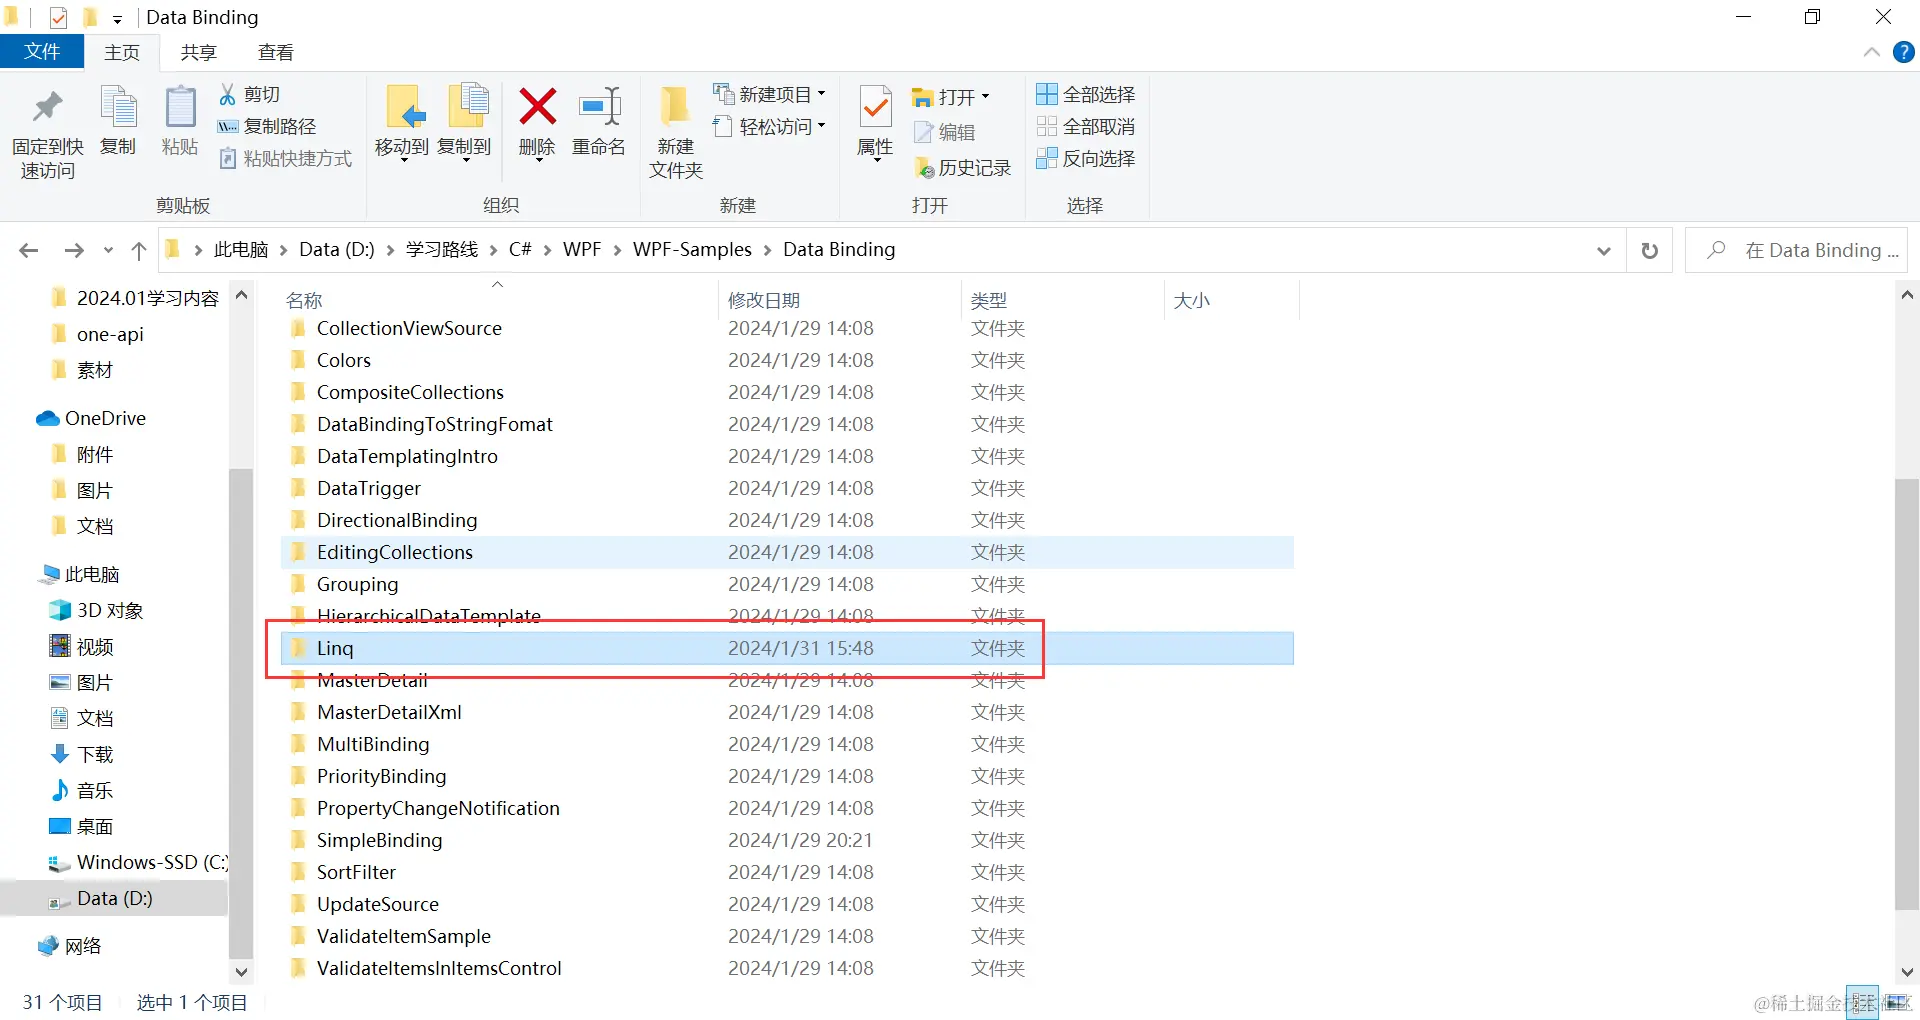Click the Paste clipboard icon

(x=180, y=107)
